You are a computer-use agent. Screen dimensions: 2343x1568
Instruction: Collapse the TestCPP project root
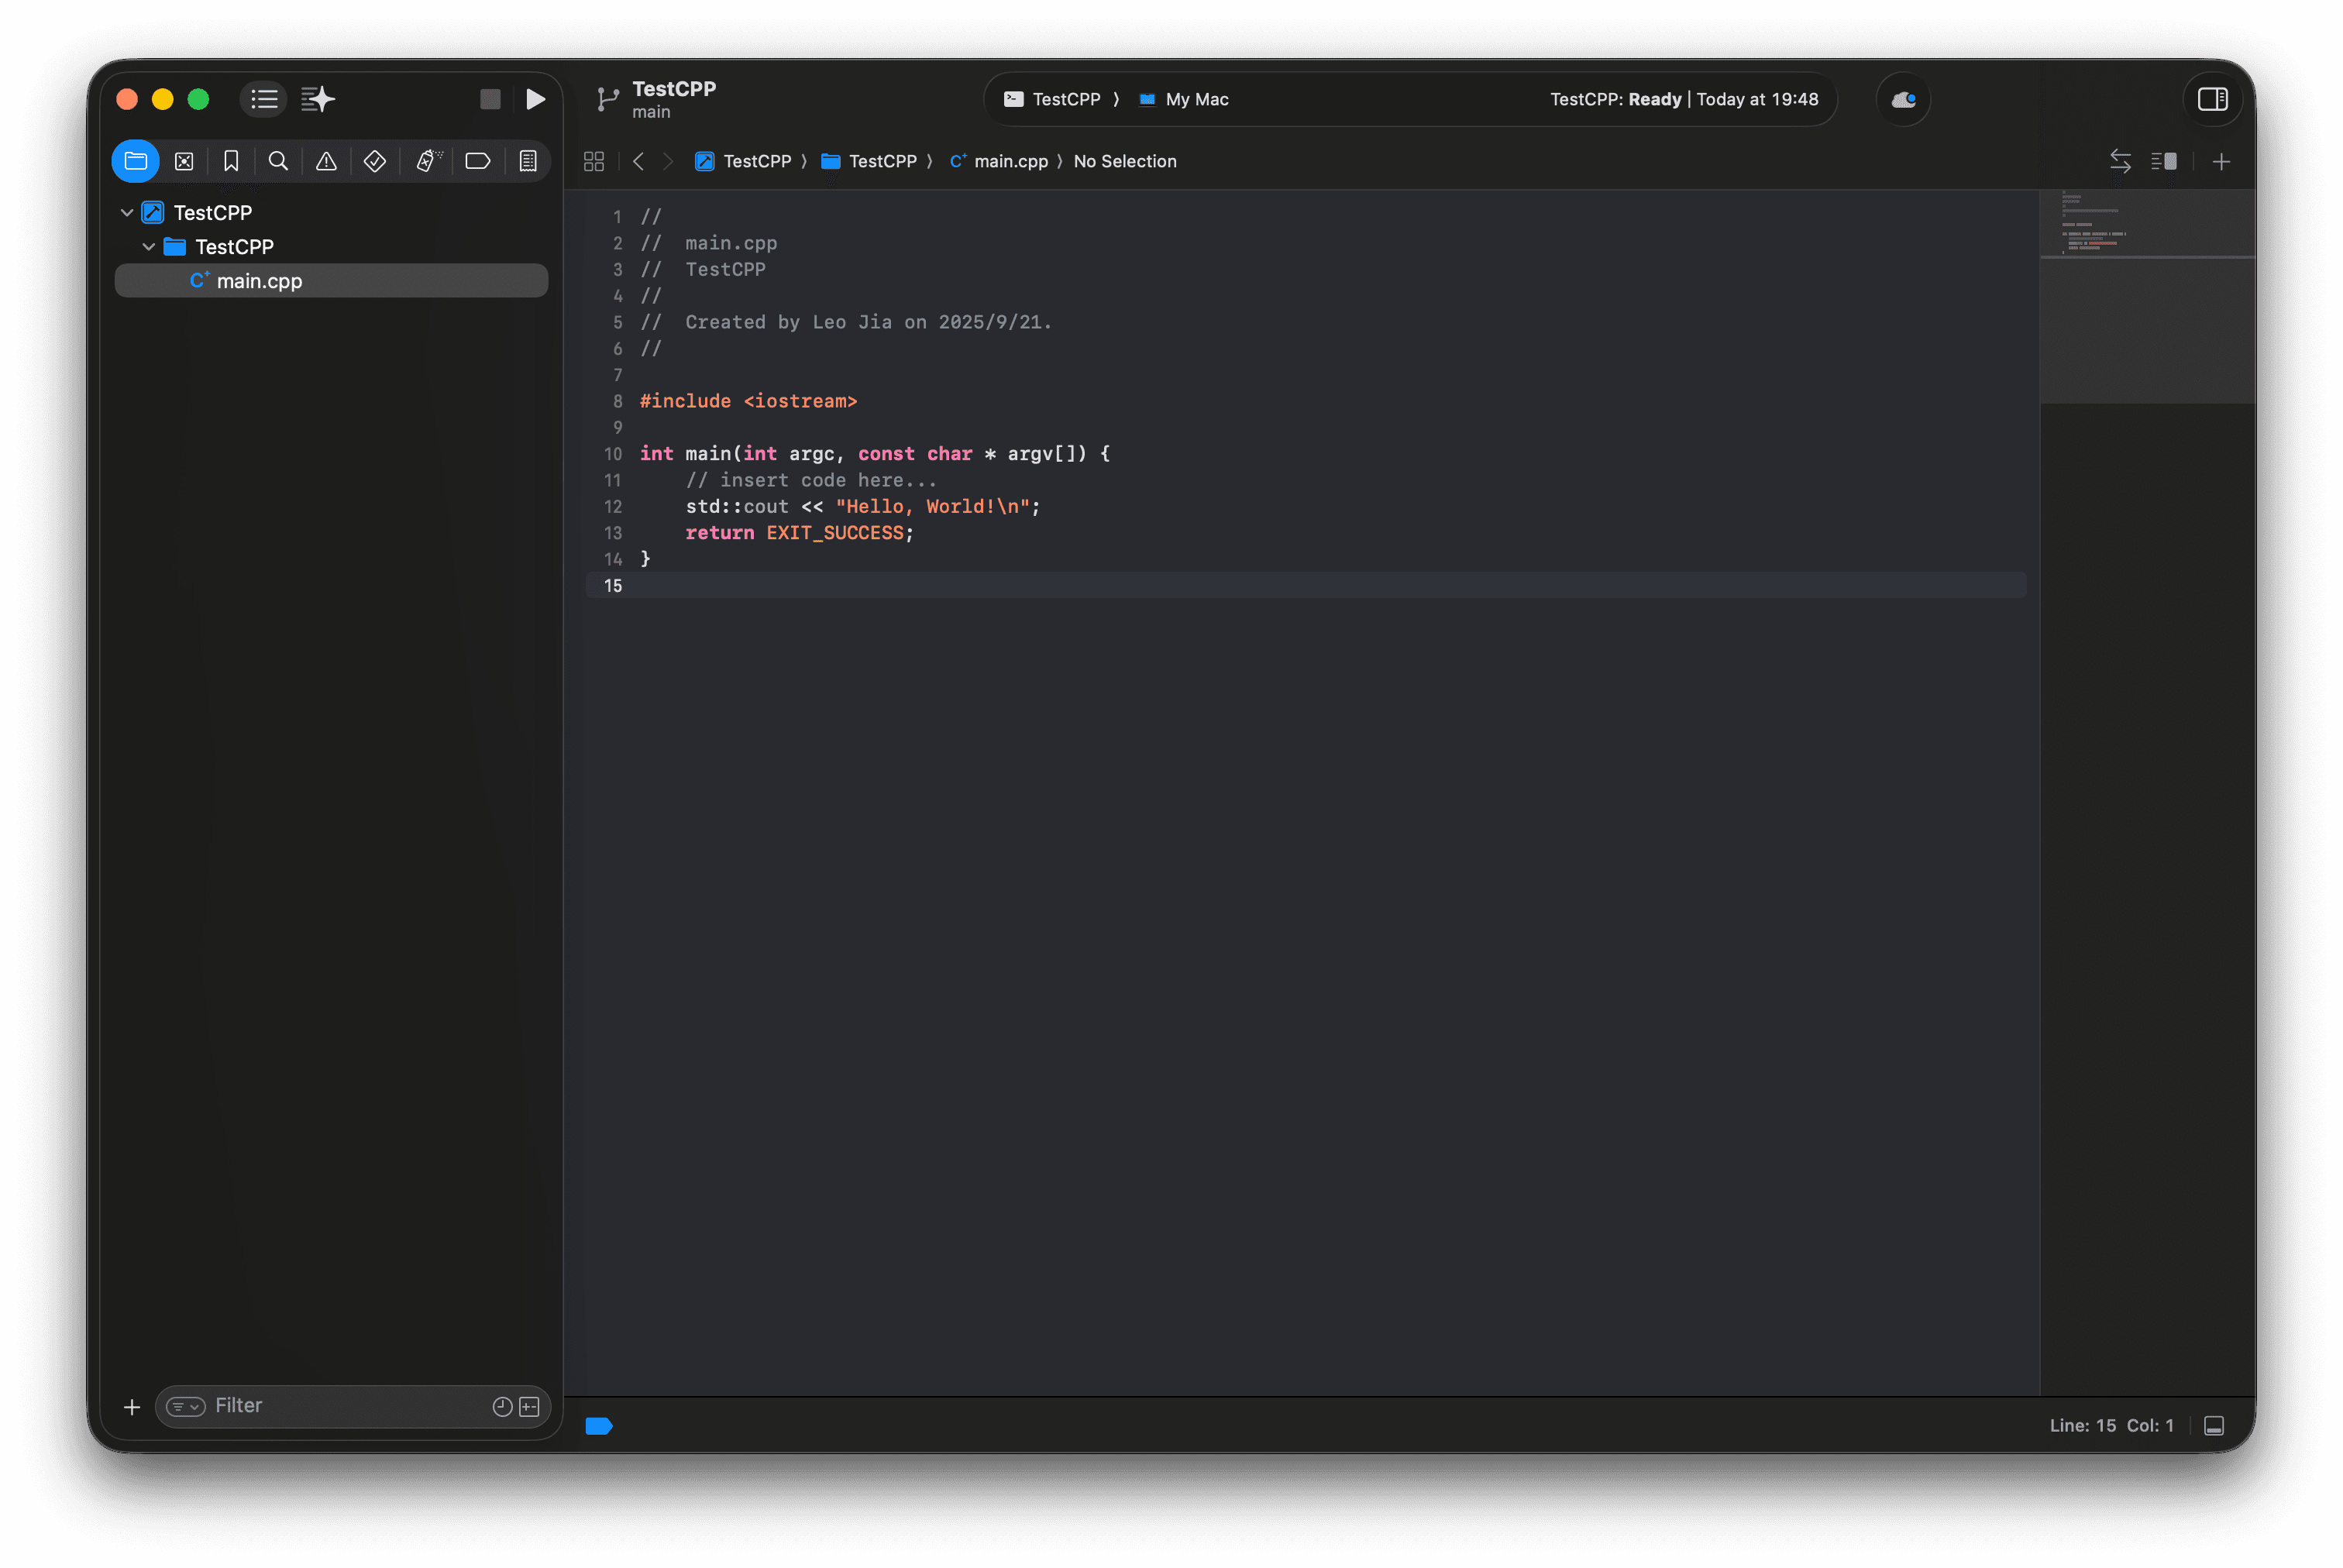[127, 213]
